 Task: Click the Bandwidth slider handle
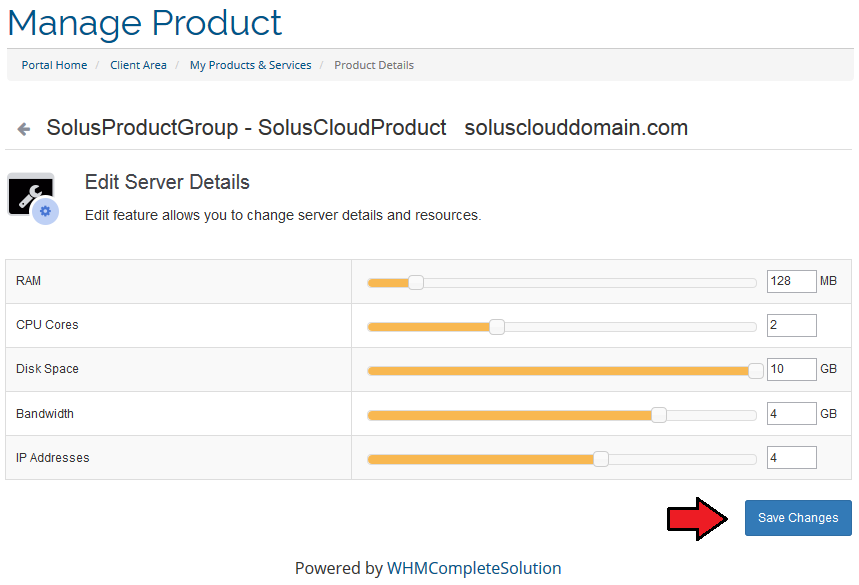(x=659, y=415)
